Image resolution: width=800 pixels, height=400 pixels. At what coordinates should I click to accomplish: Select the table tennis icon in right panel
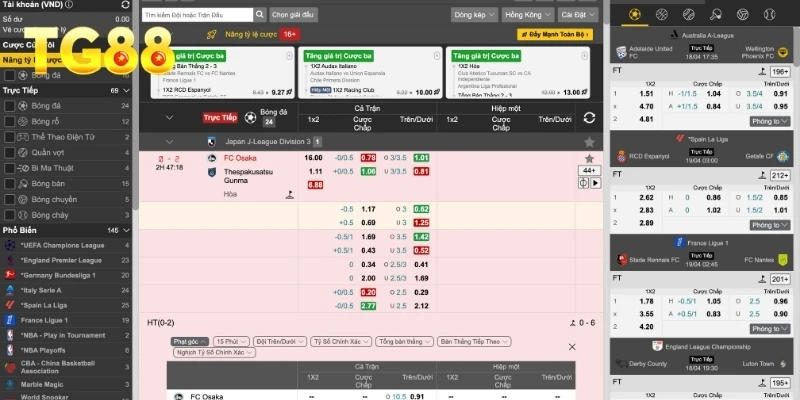click(x=716, y=14)
